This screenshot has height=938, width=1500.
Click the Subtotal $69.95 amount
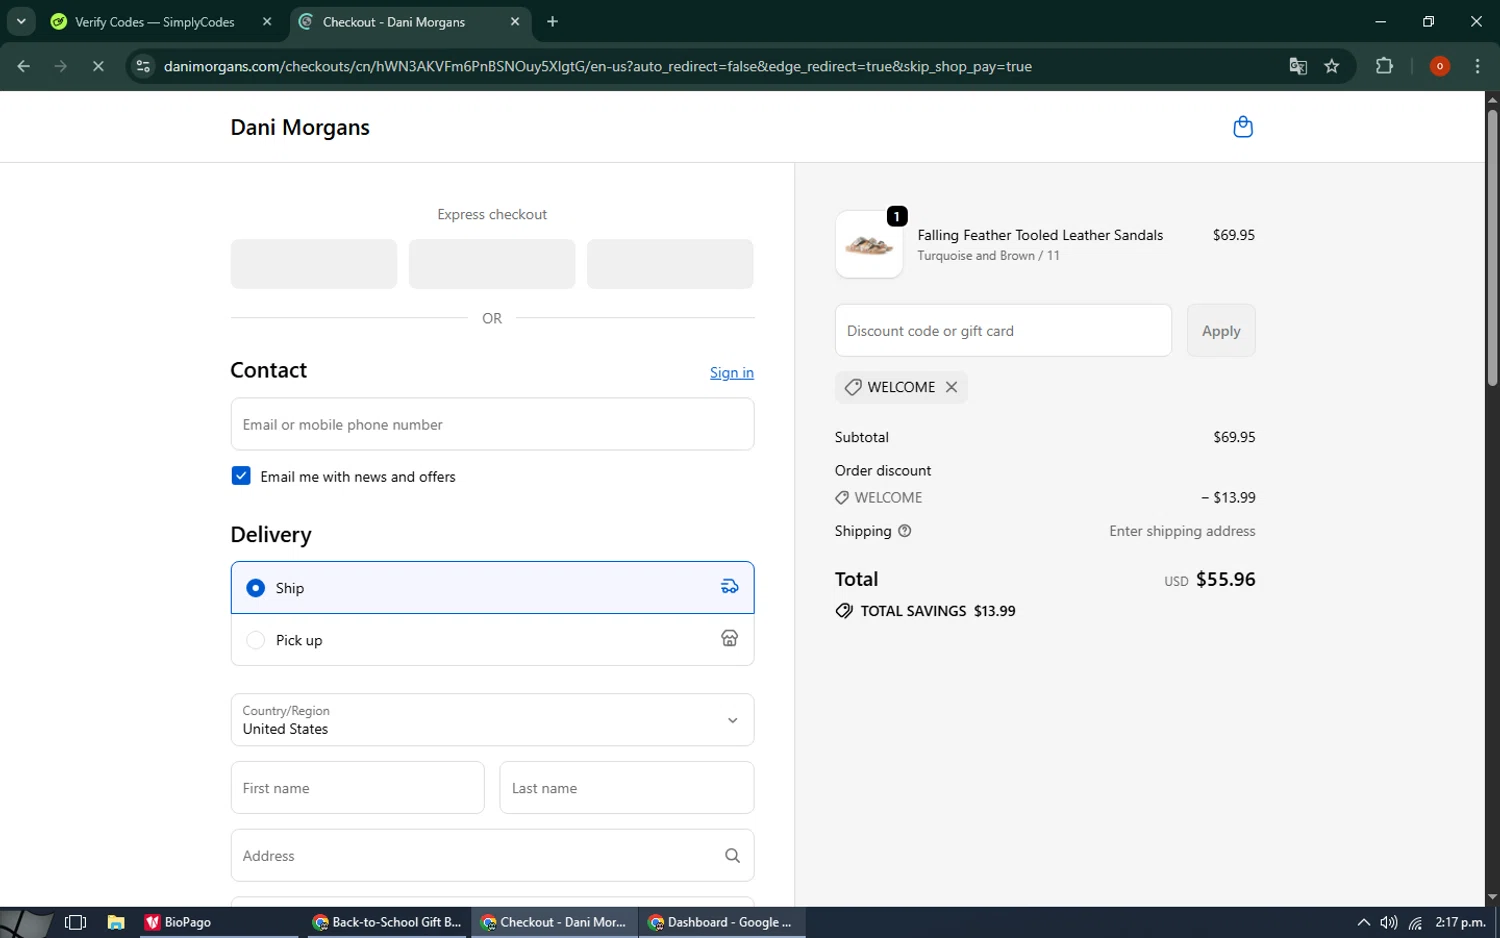[1234, 437]
